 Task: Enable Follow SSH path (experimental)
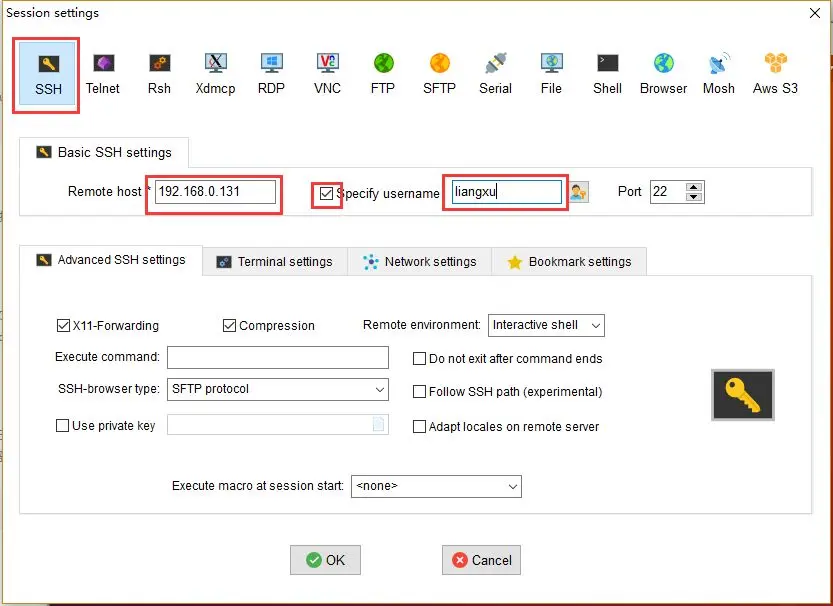tap(419, 391)
